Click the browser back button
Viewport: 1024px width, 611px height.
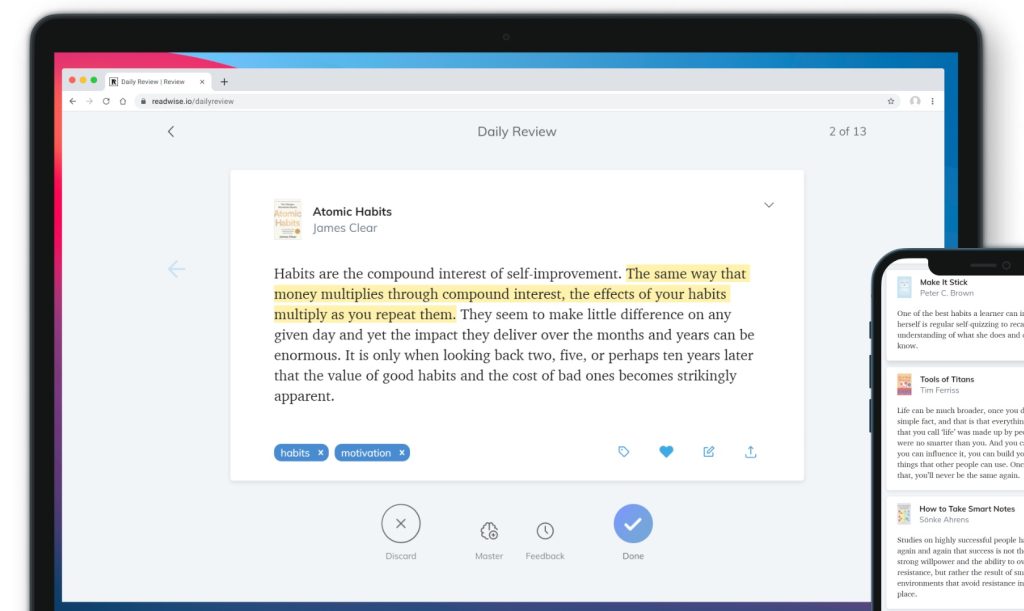72,101
